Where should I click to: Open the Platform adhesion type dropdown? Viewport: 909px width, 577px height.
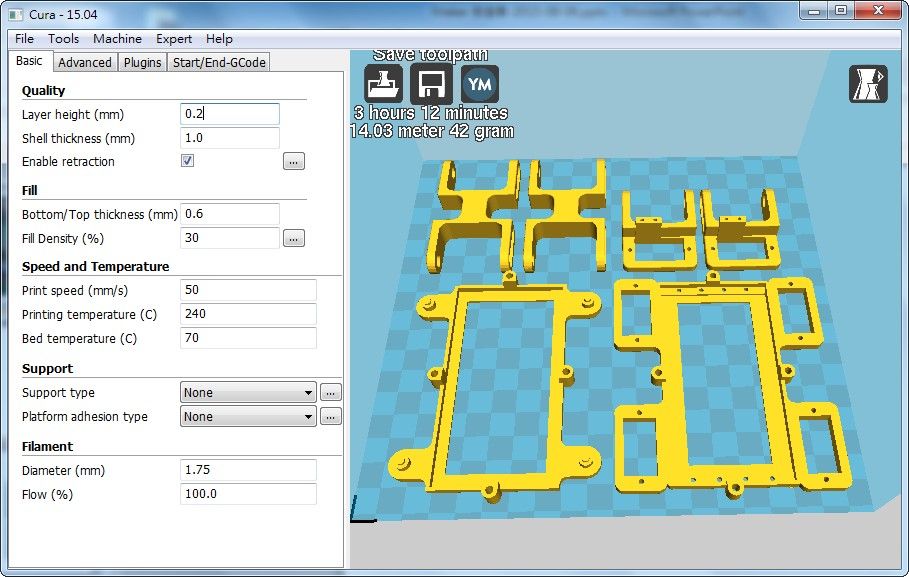pos(248,416)
